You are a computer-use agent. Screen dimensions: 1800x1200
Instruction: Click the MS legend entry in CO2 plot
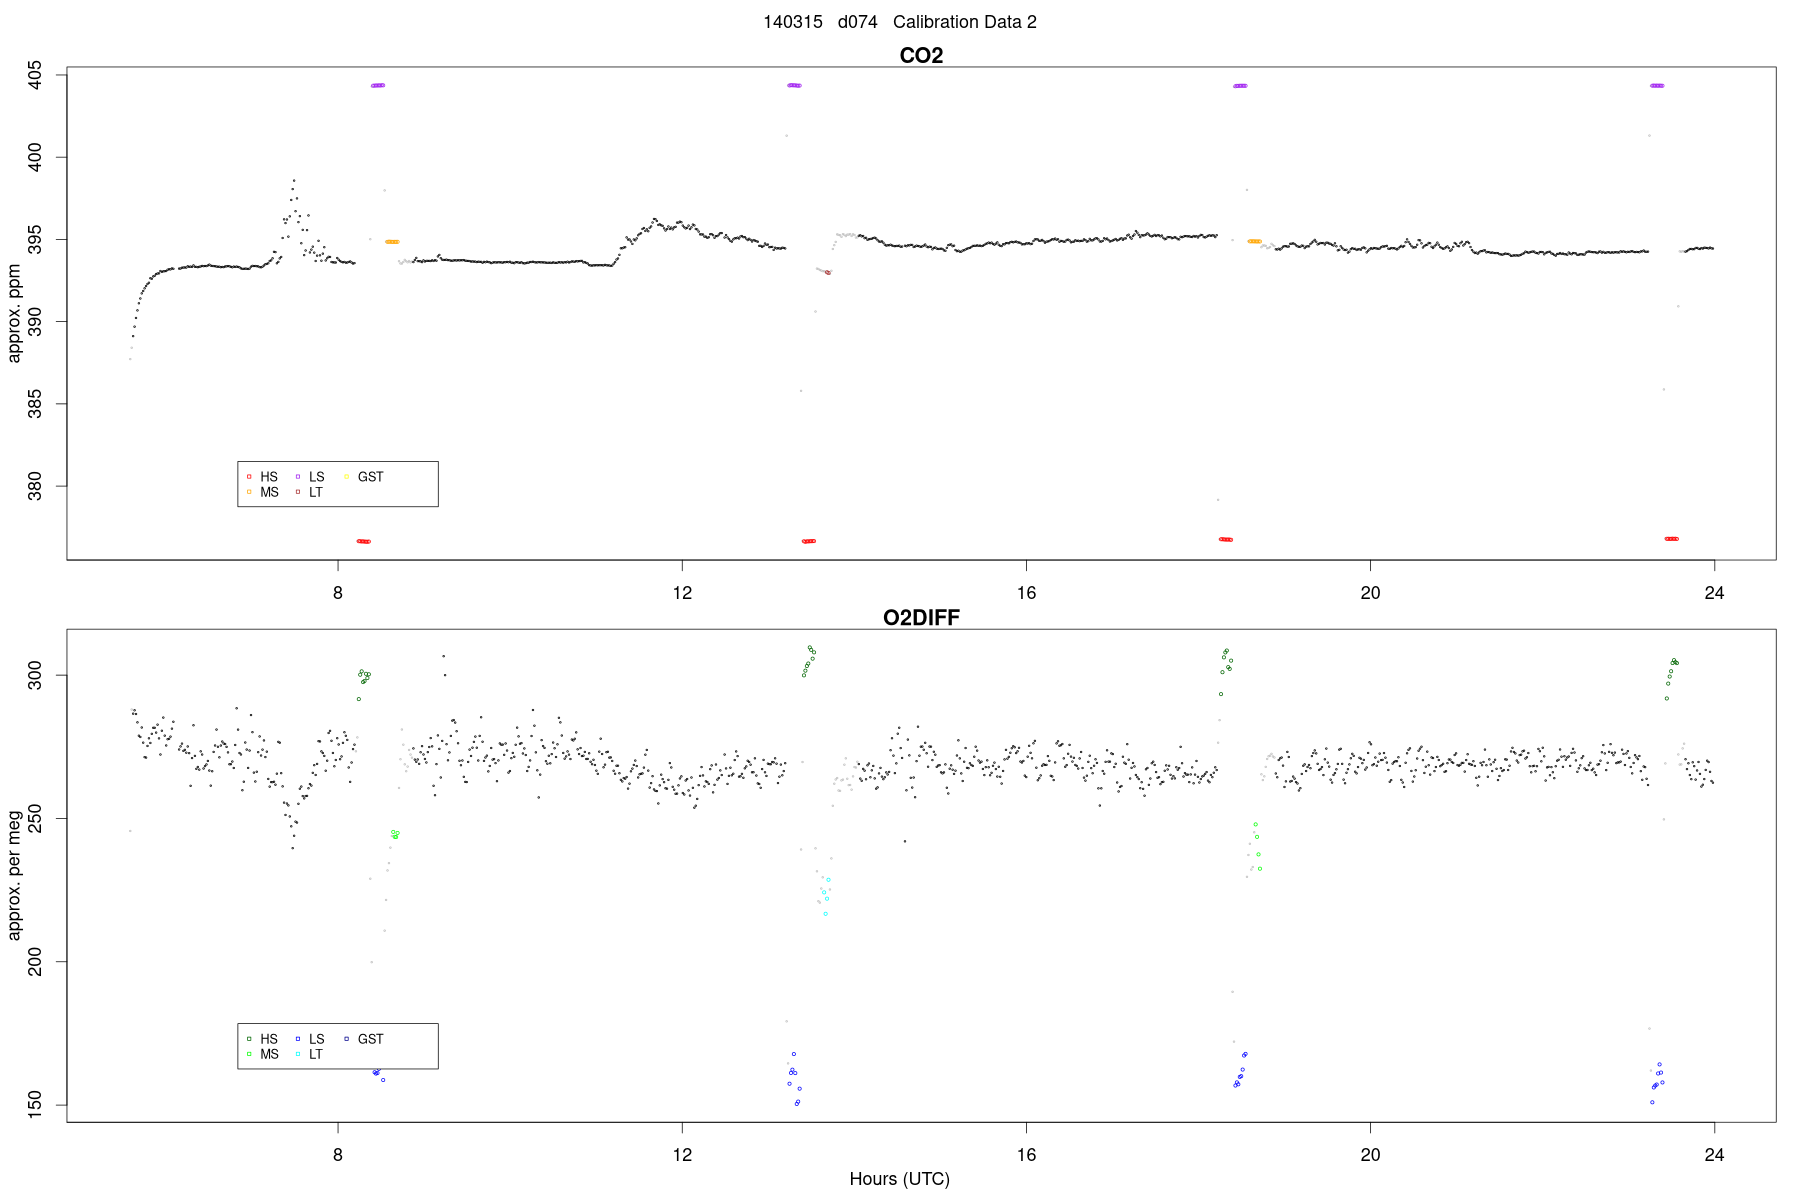262,493
